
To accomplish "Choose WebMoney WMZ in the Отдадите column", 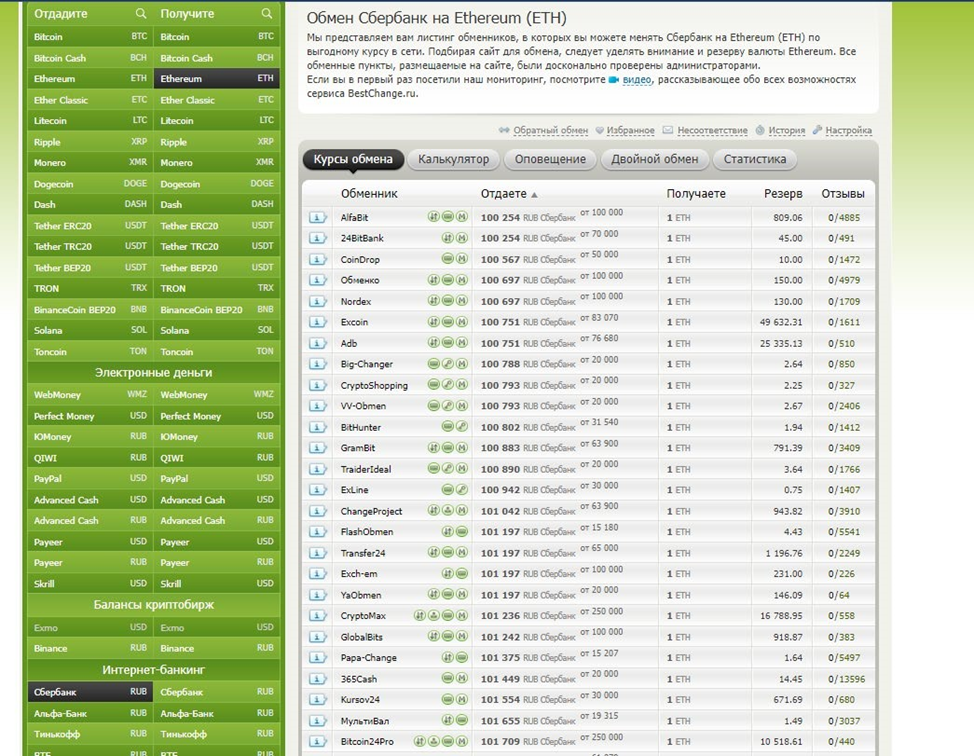I will click(90, 394).
